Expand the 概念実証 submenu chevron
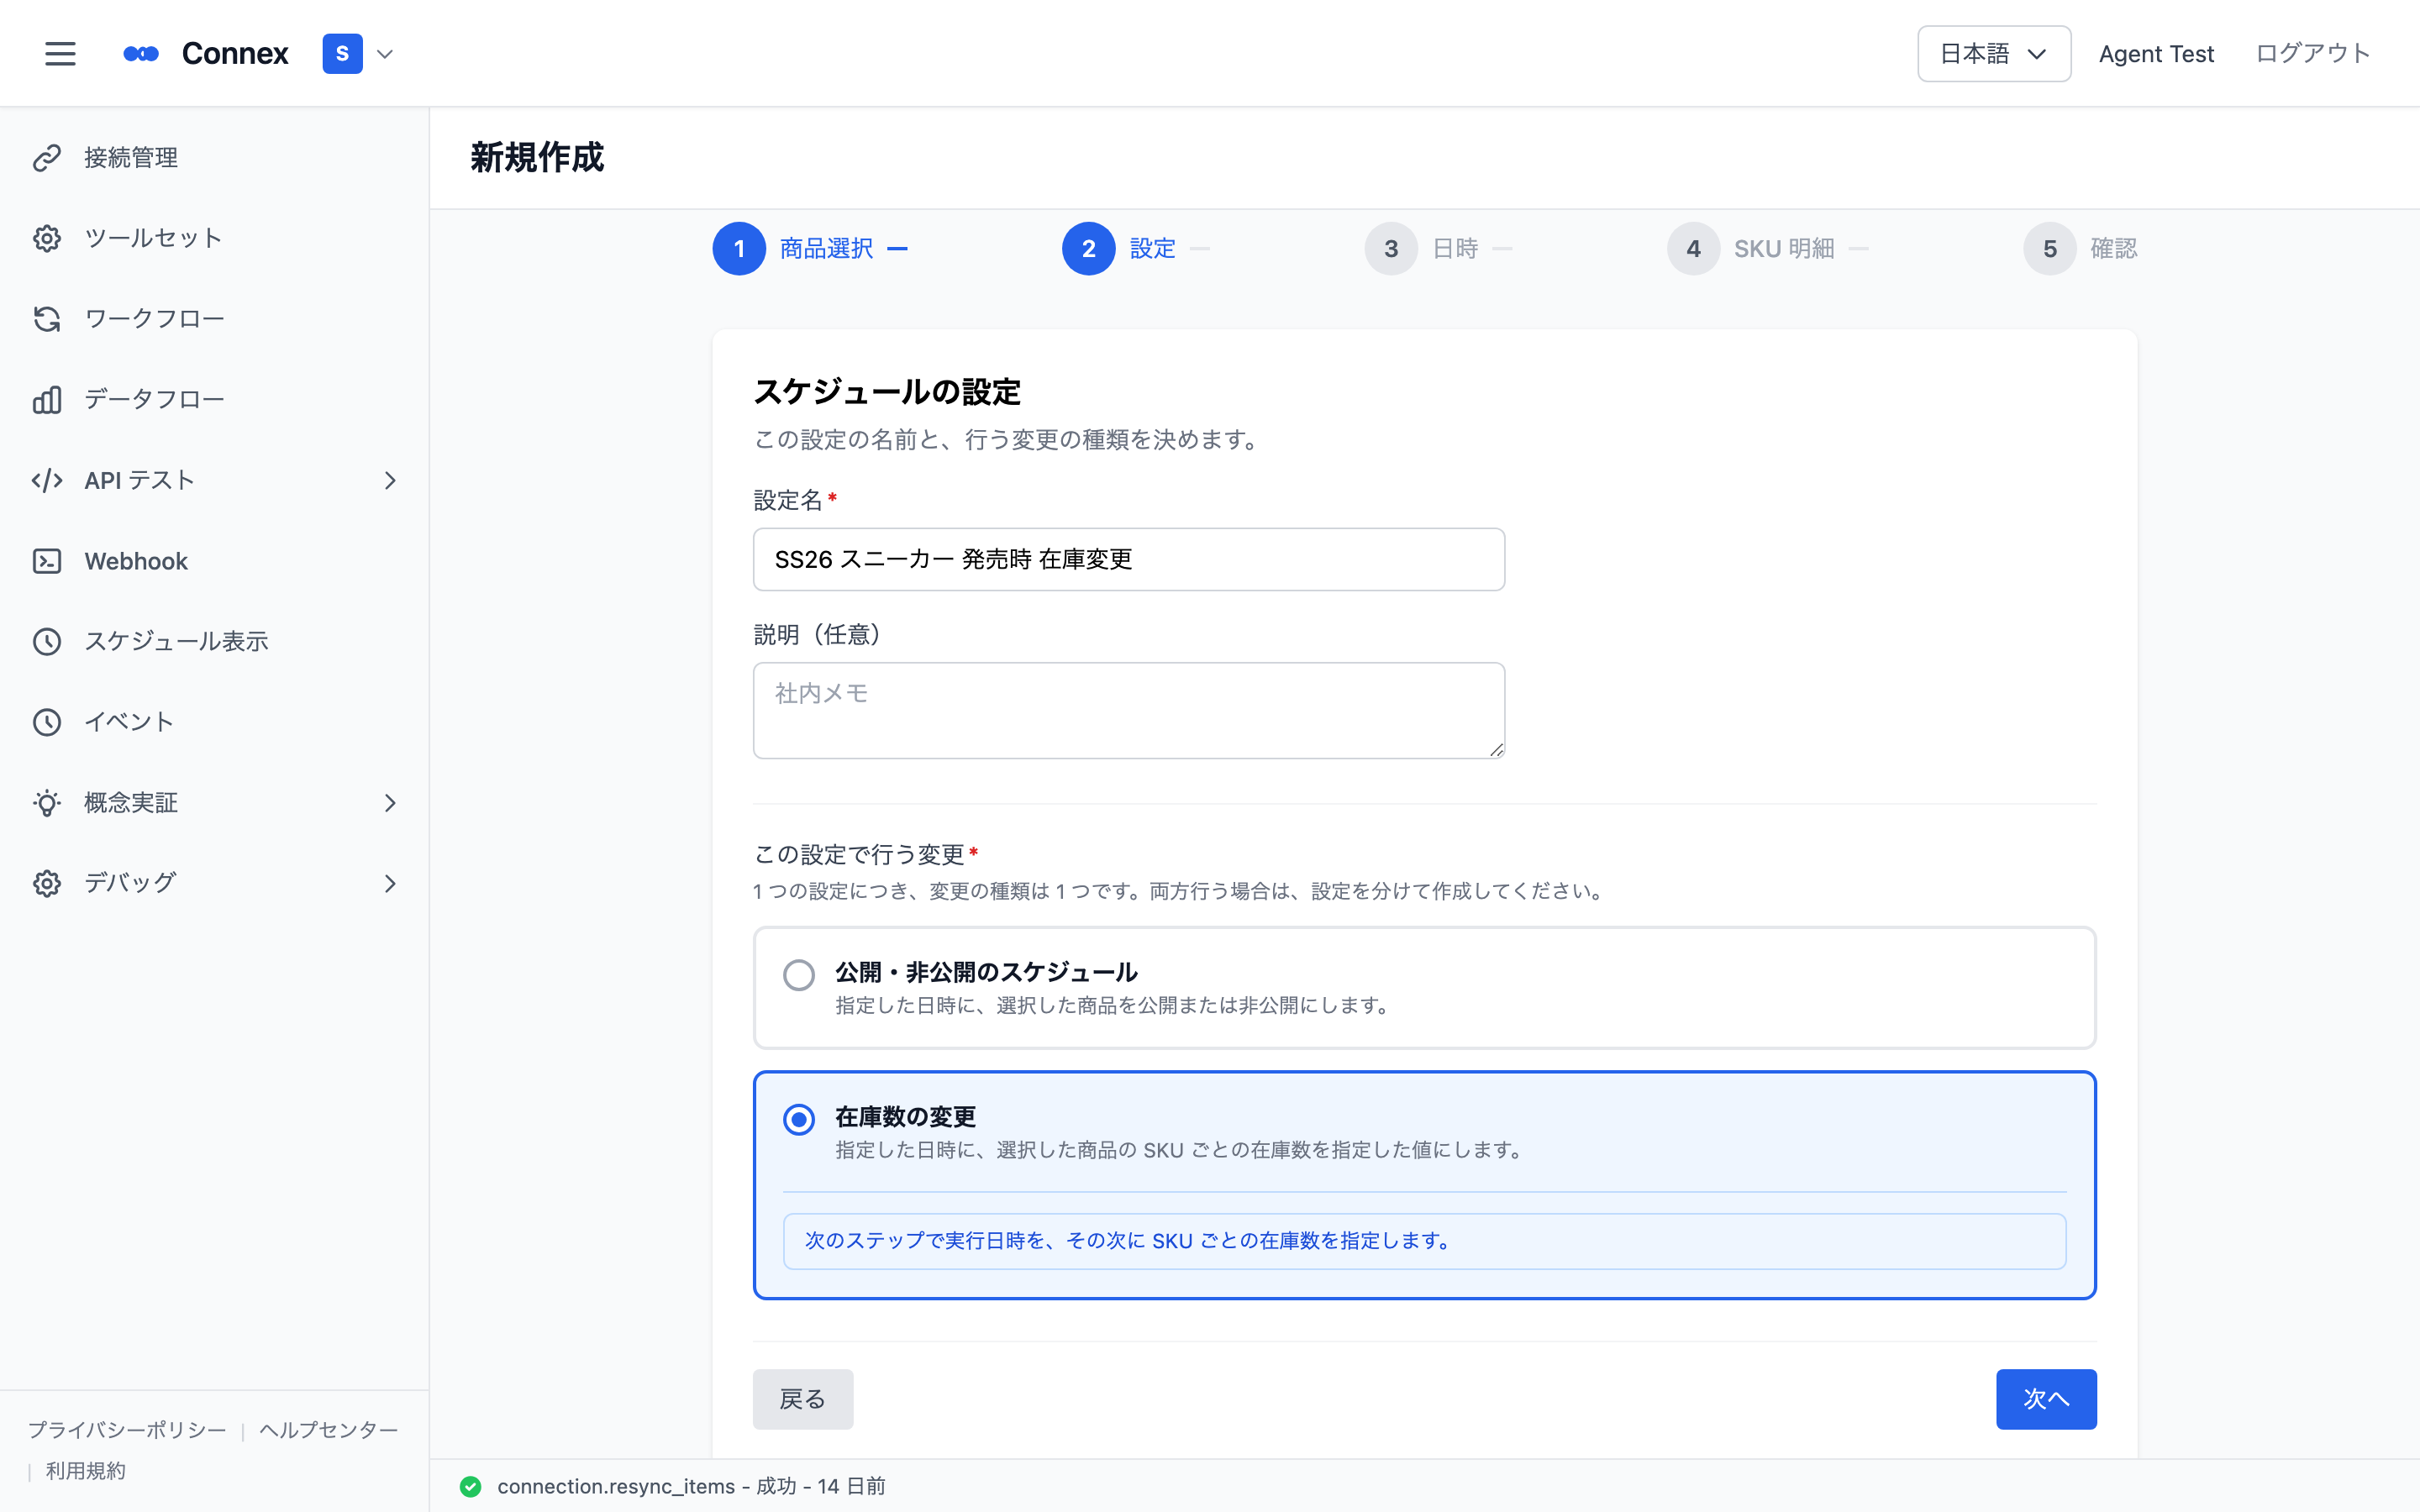The image size is (2420, 1512). coord(390,803)
